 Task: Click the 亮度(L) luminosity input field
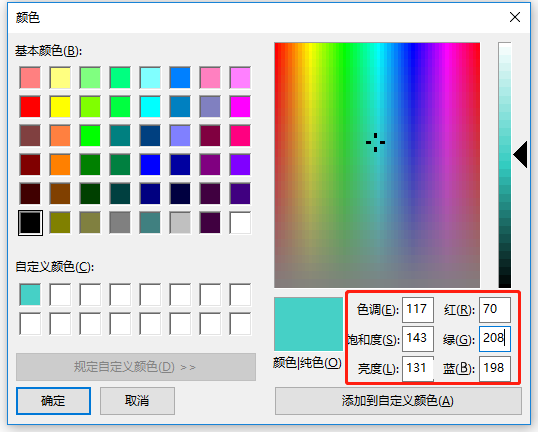pyautogui.click(x=418, y=369)
